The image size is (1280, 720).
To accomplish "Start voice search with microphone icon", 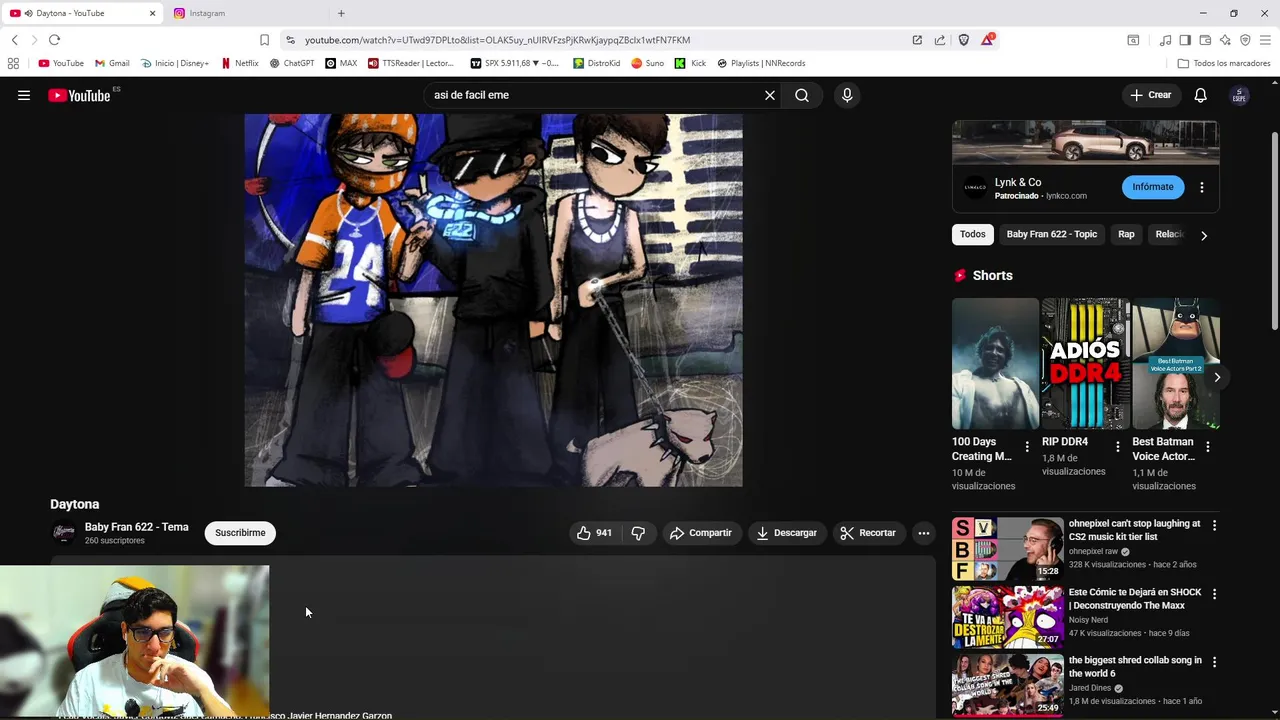I will (847, 95).
